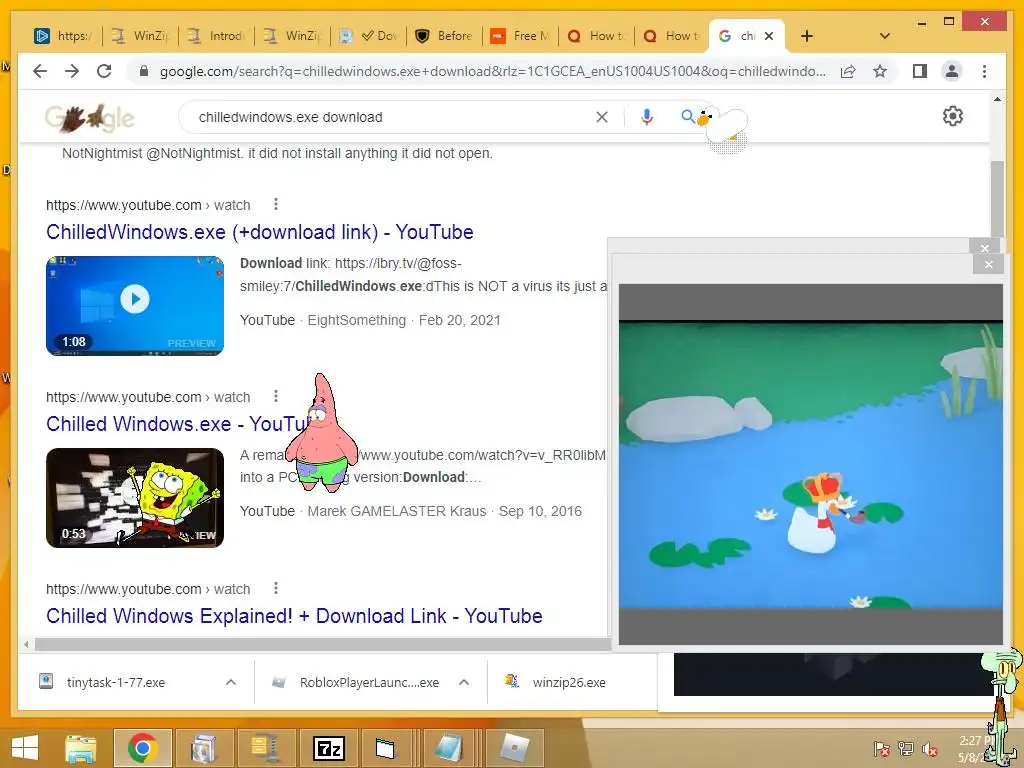Switch to the 'Dov' tab
1024x768 pixels.
tap(368, 36)
